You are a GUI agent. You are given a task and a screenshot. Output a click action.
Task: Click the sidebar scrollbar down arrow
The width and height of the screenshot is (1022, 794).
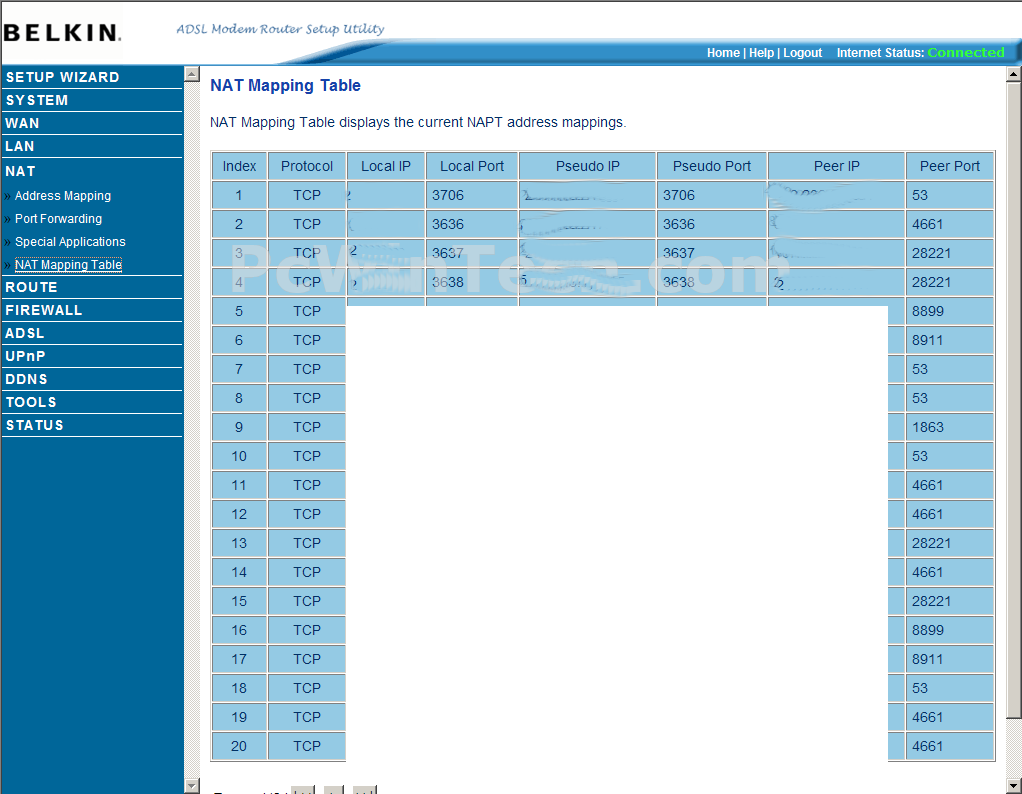tap(192, 786)
